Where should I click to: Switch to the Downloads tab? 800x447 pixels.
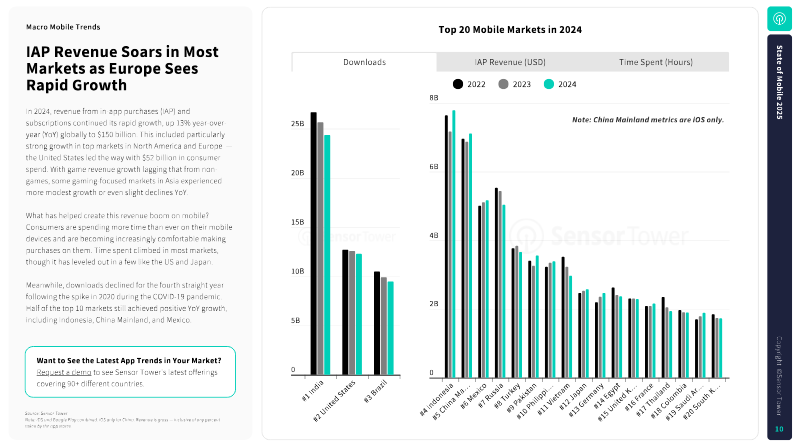pyautogui.click(x=364, y=62)
